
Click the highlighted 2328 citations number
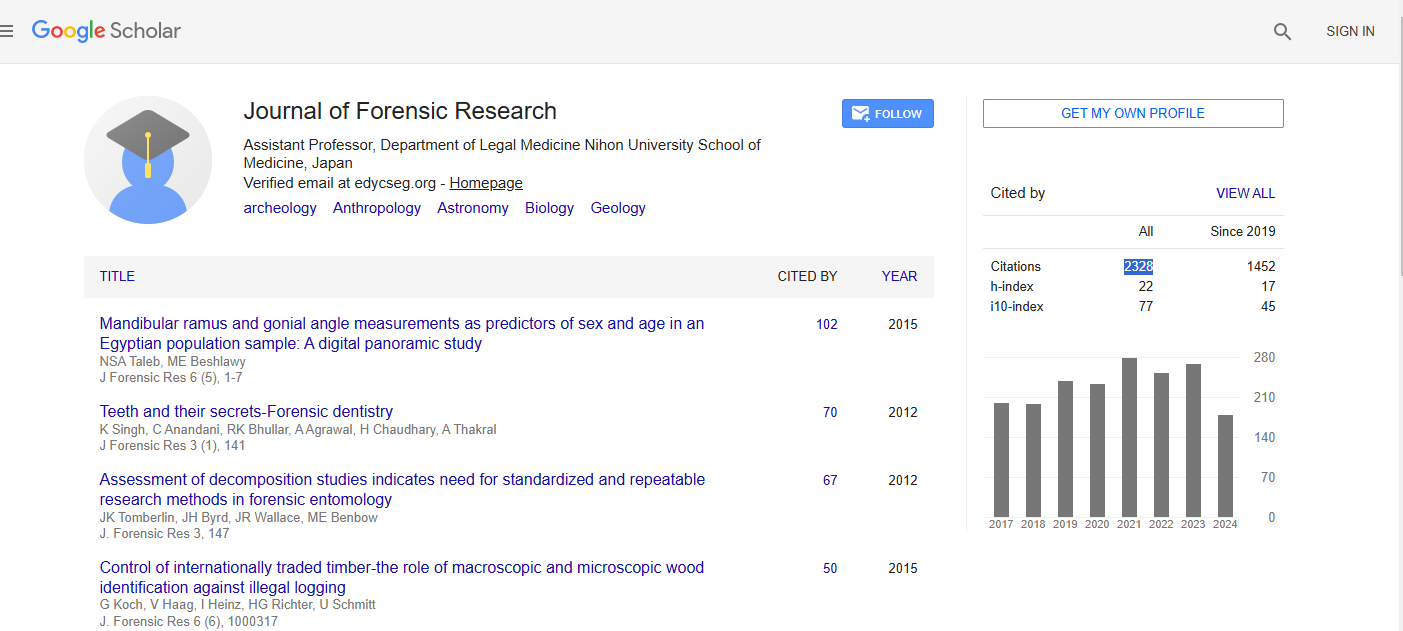1137,266
